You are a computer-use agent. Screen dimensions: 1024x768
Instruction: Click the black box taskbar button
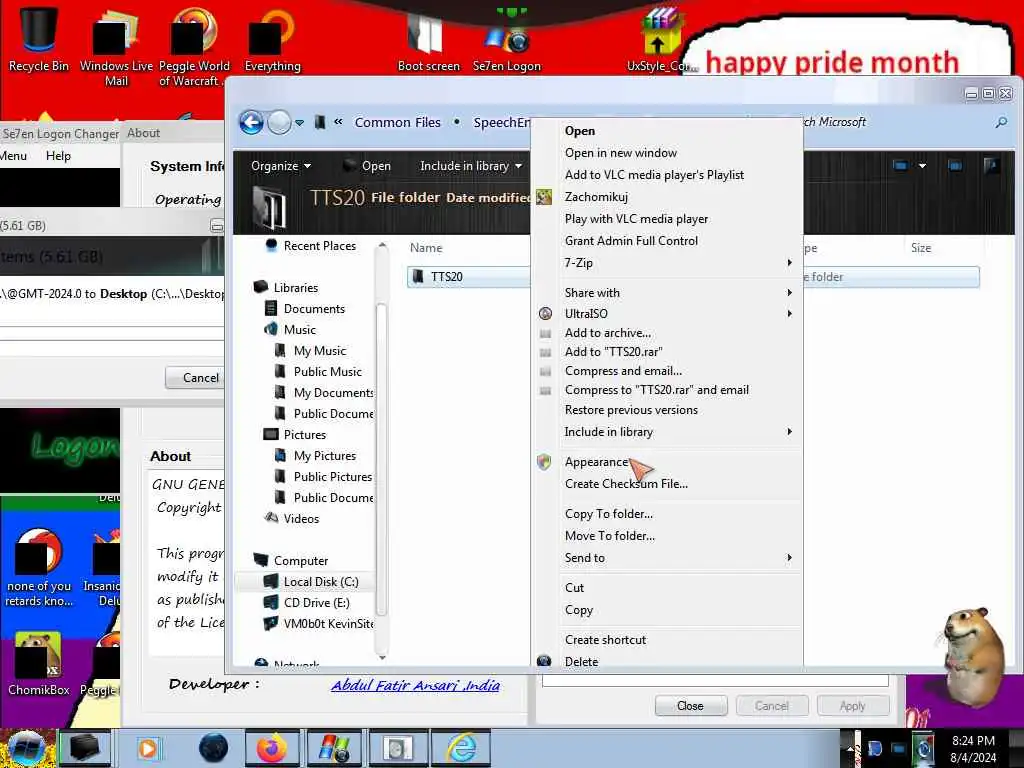85,748
